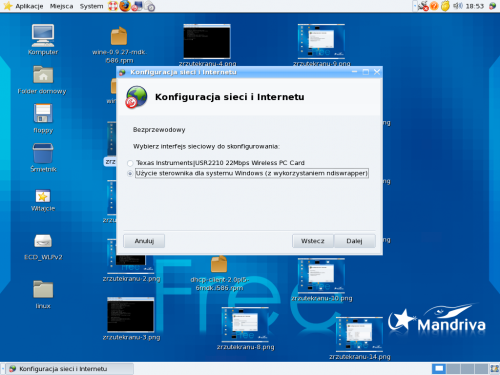Select the floppy drive desktop icon
The image size is (500, 375).
[x=43, y=113]
